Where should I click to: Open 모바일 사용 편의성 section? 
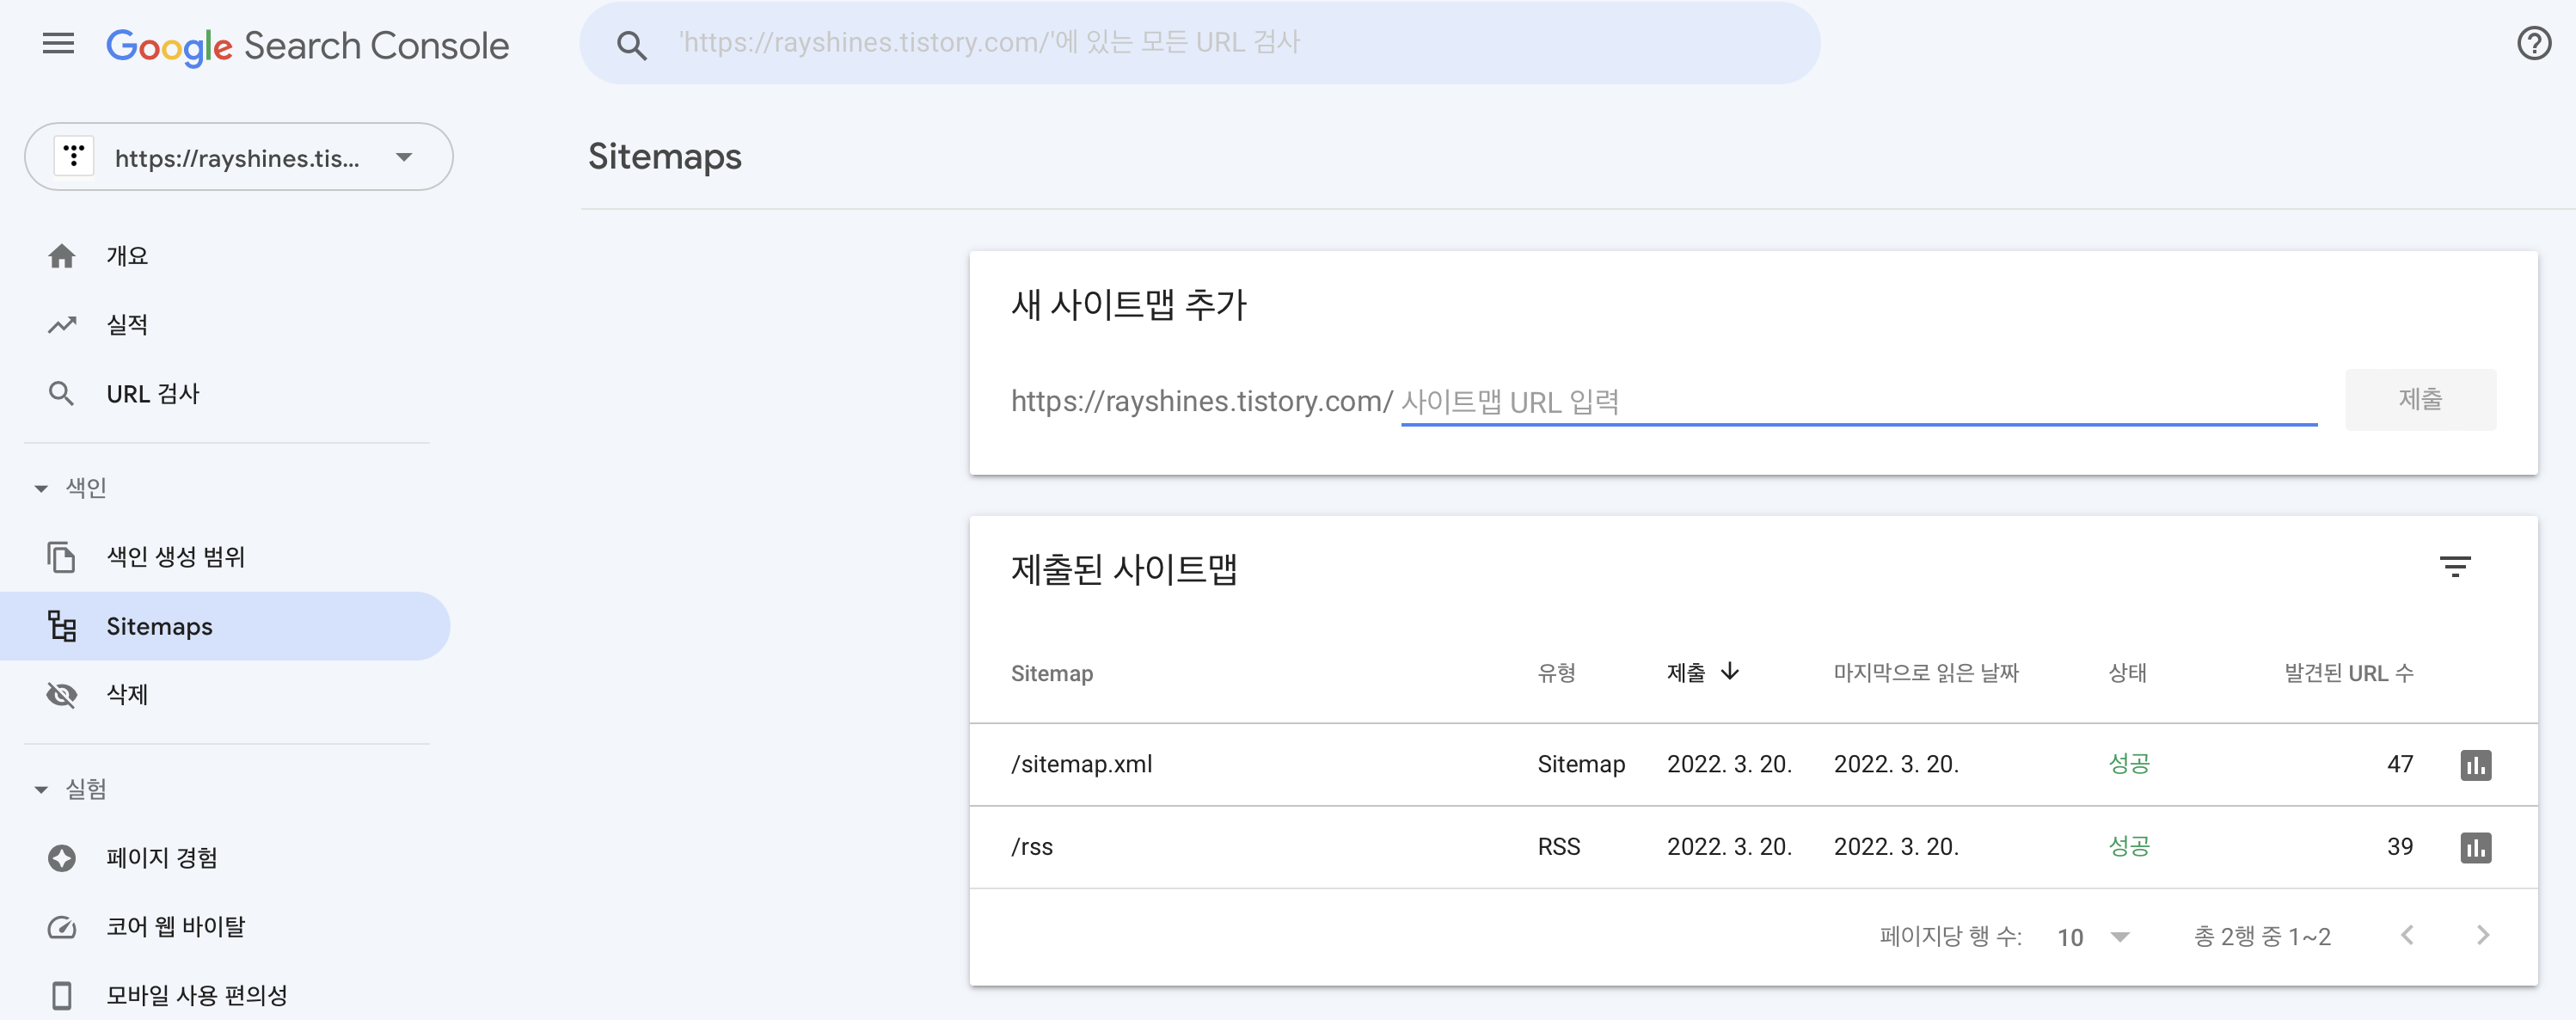pos(62,995)
